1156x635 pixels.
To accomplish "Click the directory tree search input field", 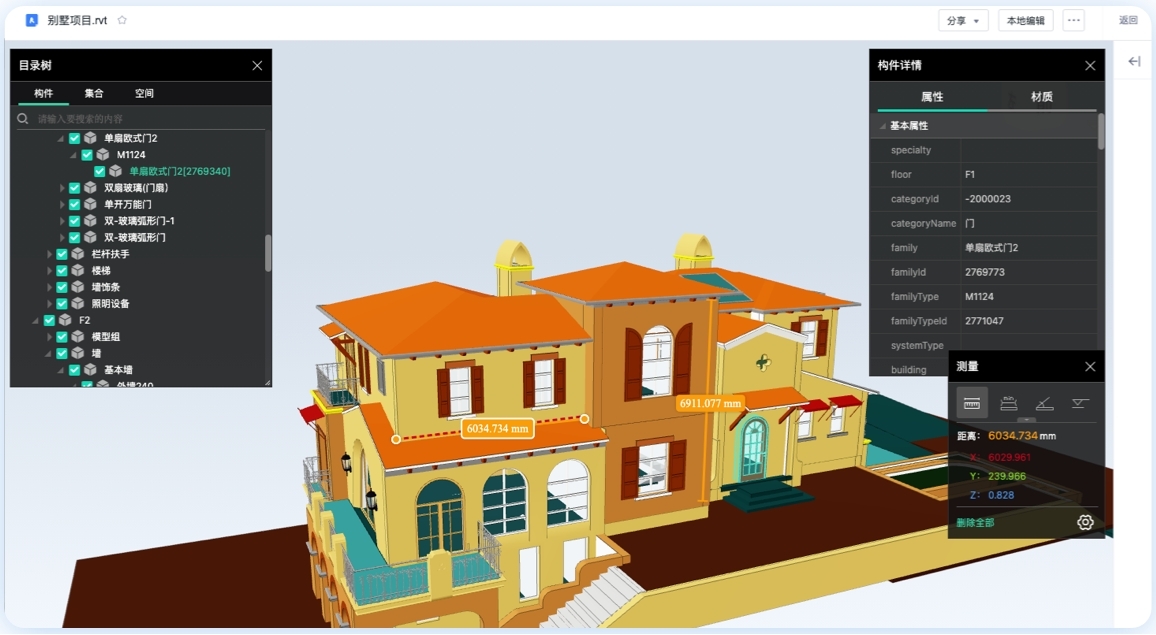I will point(140,119).
